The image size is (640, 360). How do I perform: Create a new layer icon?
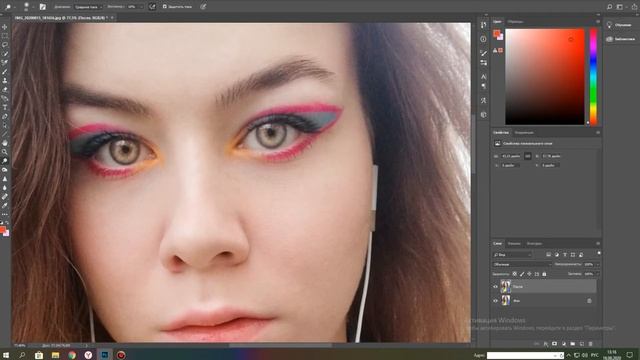coord(582,344)
